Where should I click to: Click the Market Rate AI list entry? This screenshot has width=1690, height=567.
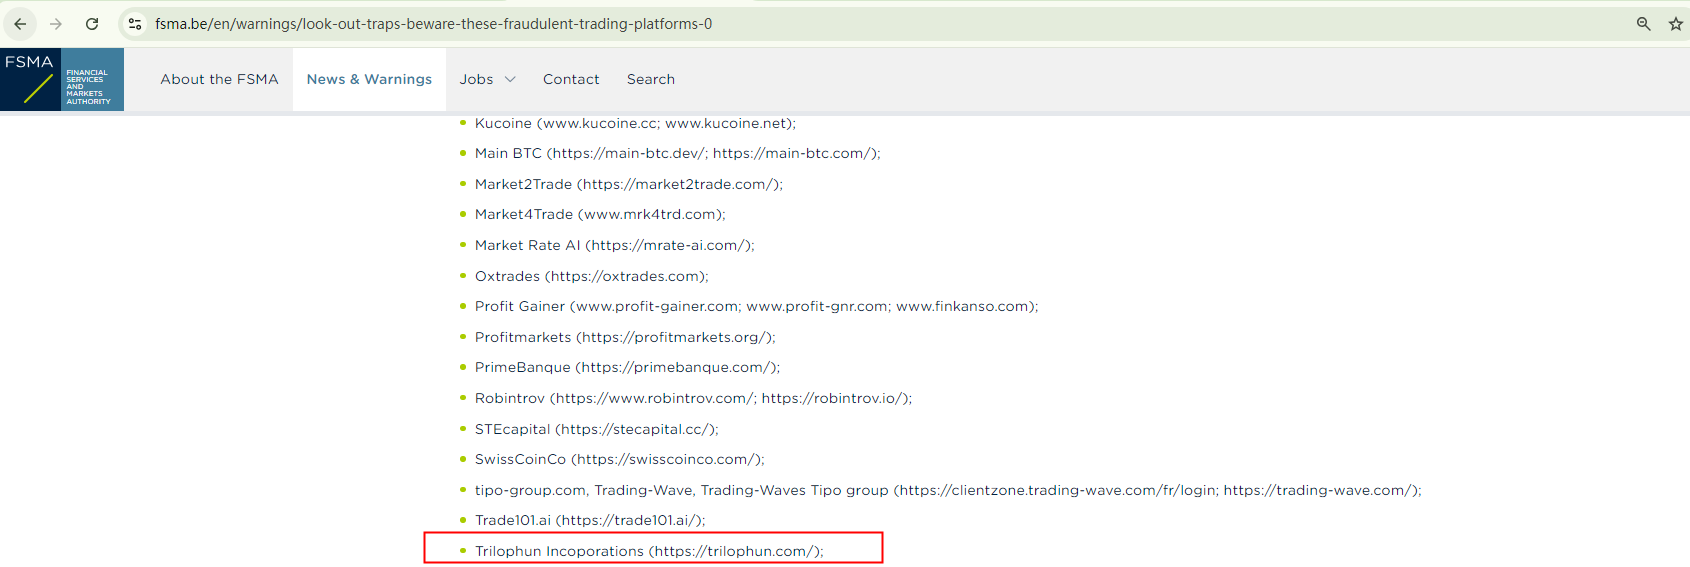coord(615,245)
